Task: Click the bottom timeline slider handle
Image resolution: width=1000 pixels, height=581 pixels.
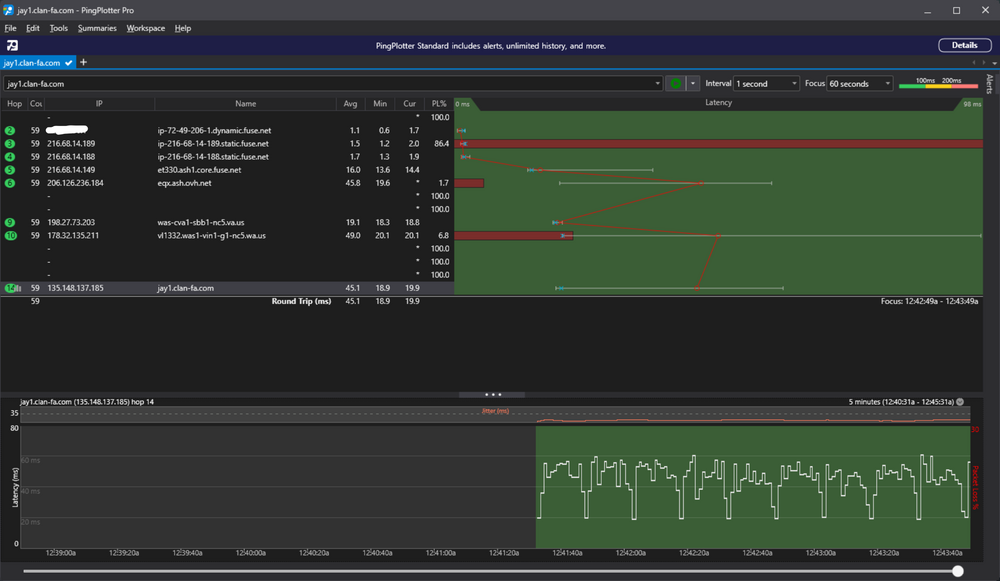Action: tap(957, 571)
